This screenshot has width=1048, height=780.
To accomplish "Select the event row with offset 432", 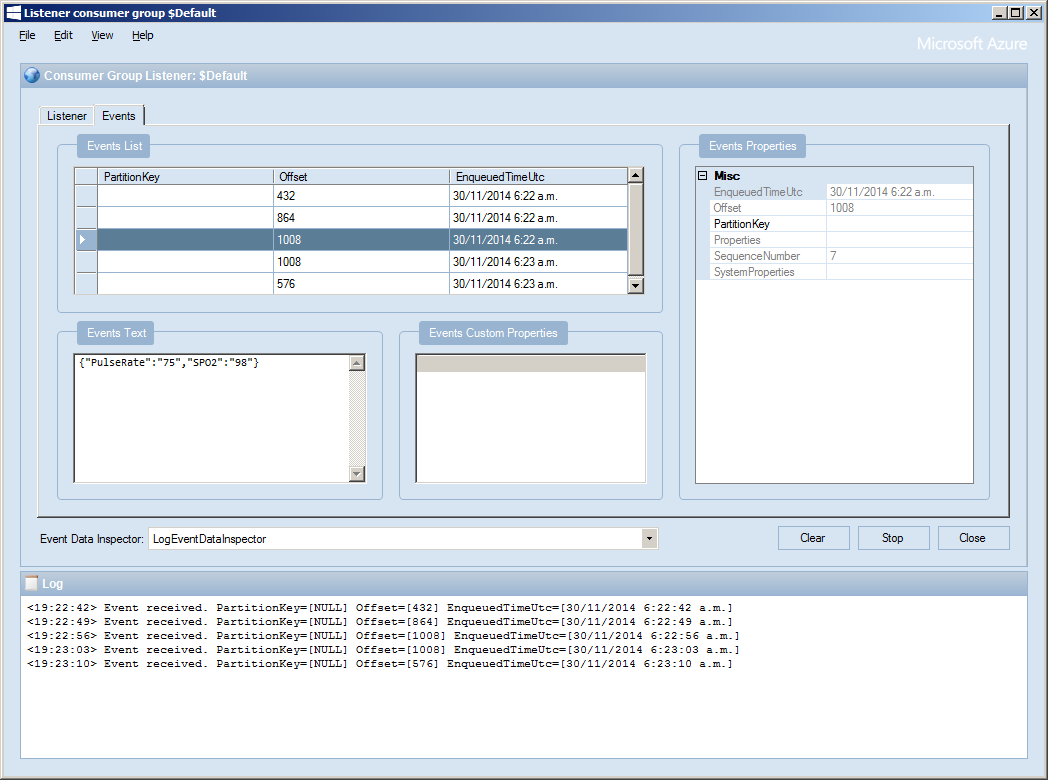I will pyautogui.click(x=360, y=196).
